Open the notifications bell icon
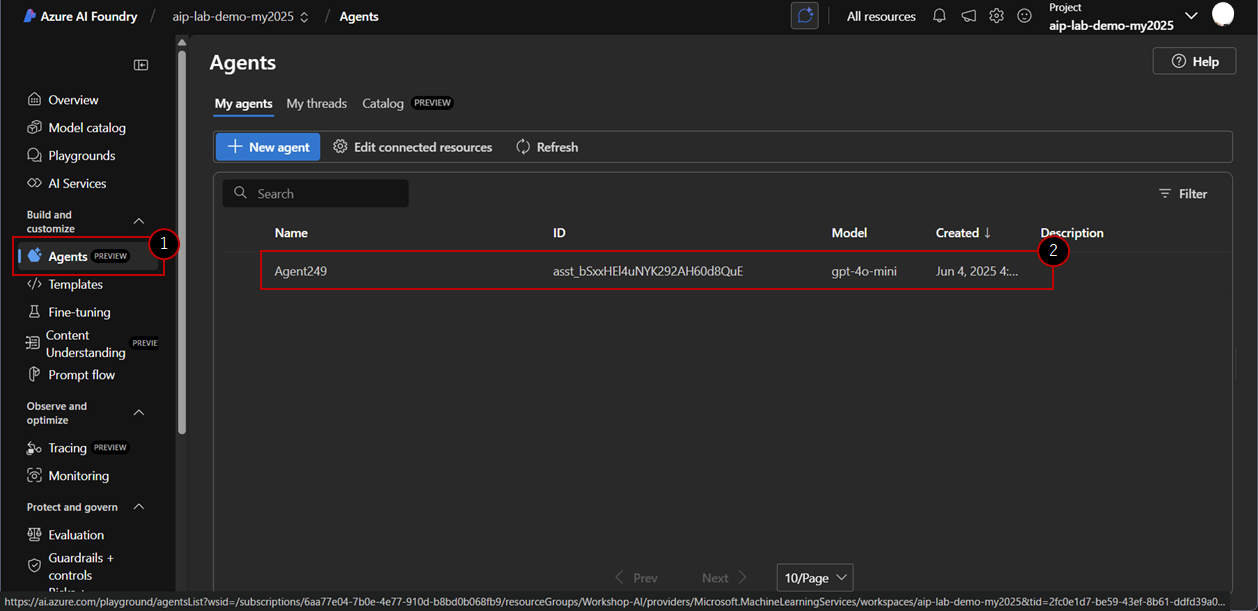This screenshot has width=1258, height=611. (939, 16)
